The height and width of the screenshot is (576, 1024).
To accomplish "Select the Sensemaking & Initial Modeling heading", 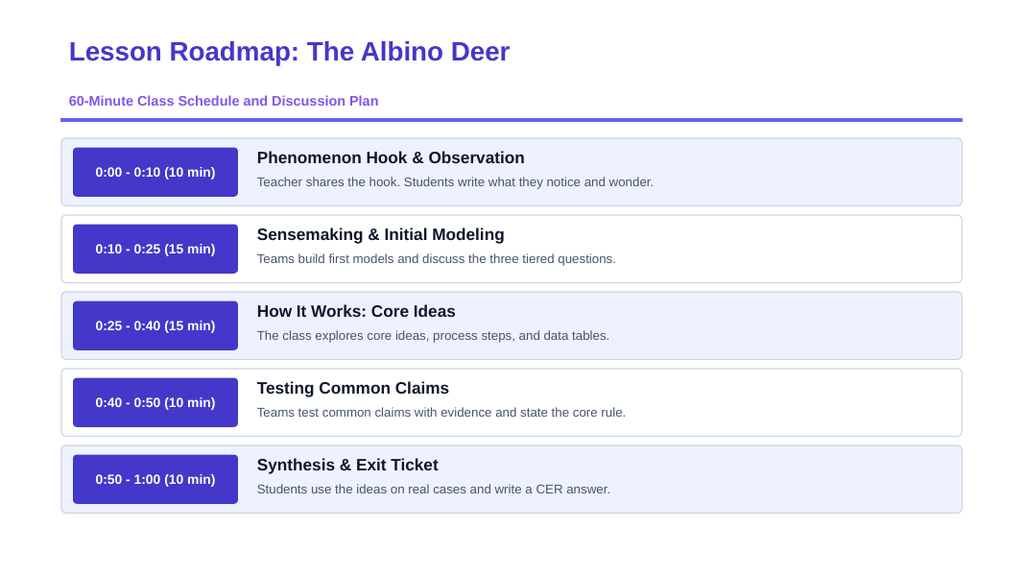I will tap(381, 234).
